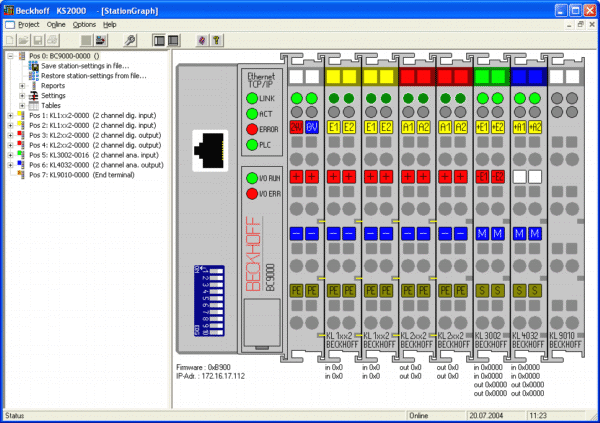The height and width of the screenshot is (423, 600).
Task: Expand Pos 5 KL3002 node
Action: click(10, 155)
